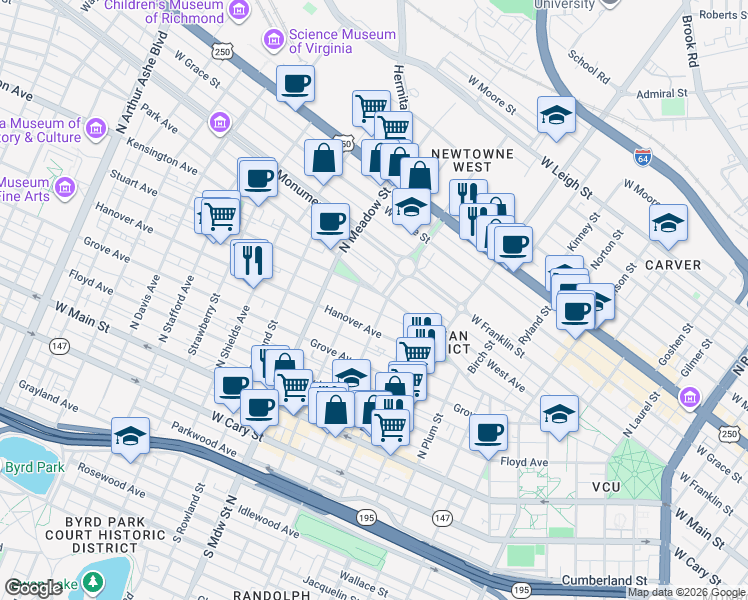Screen dimensions: 748x600
Task: Select the graduation cap marker near W Leigh St
Action: tap(556, 116)
